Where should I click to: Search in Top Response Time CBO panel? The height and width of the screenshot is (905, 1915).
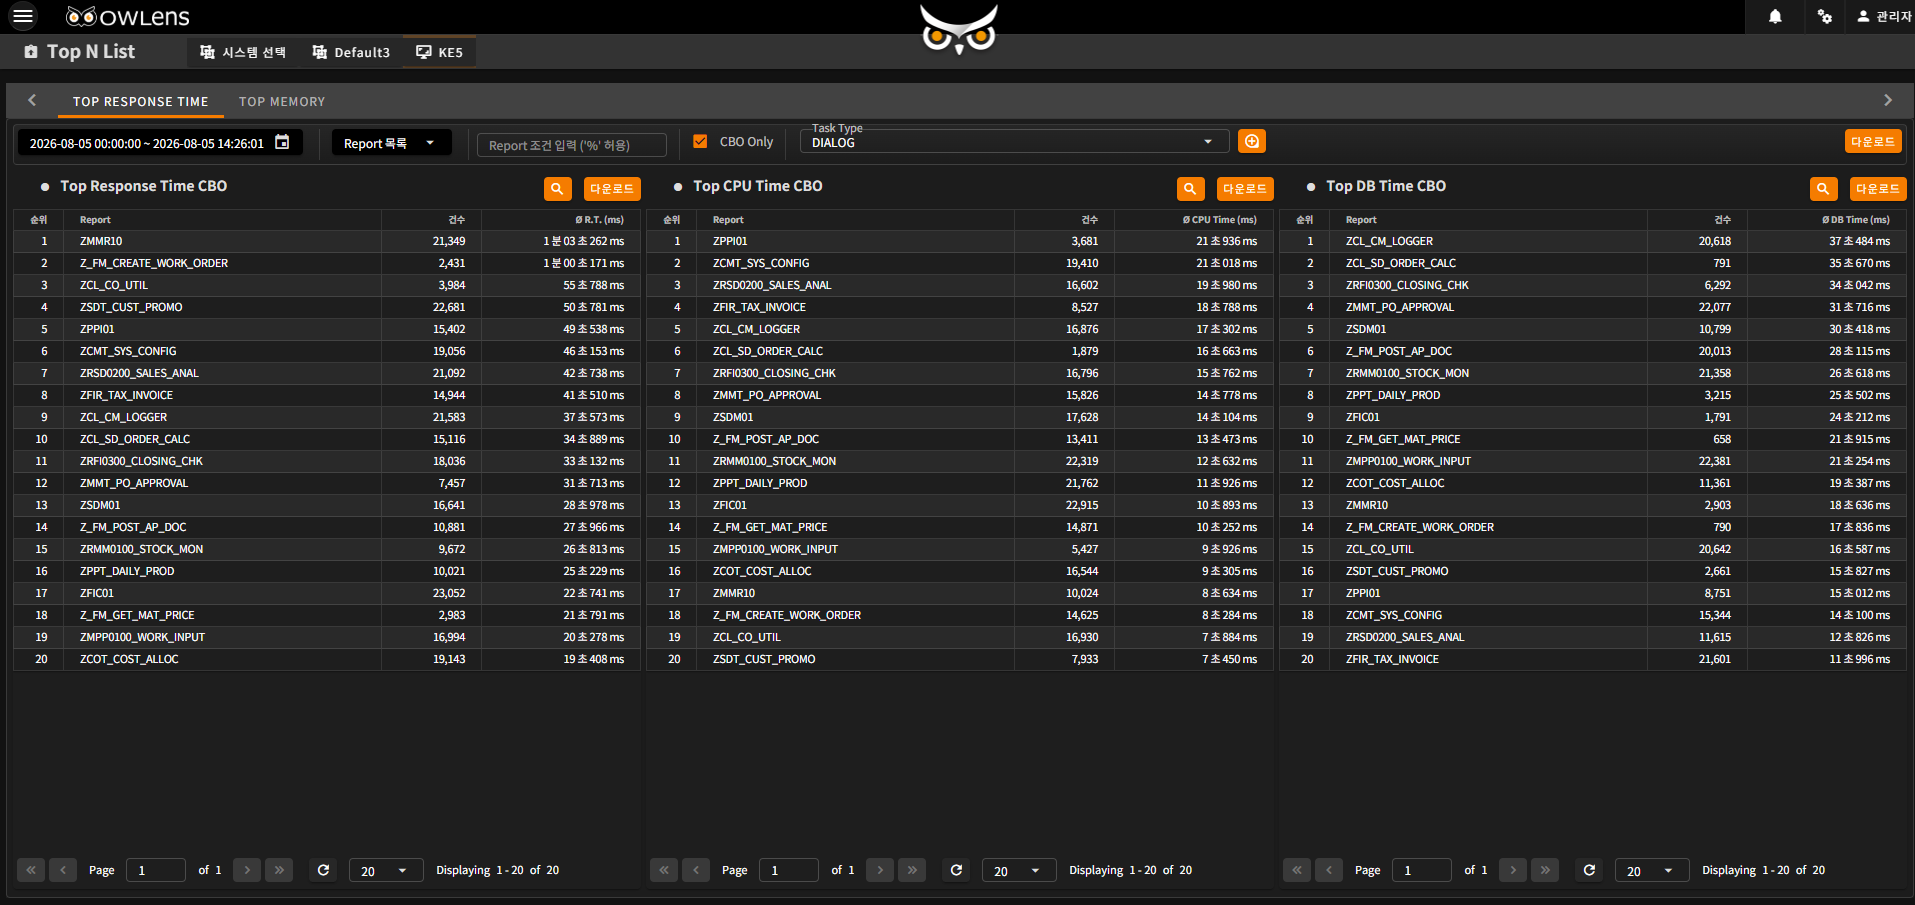click(x=557, y=188)
